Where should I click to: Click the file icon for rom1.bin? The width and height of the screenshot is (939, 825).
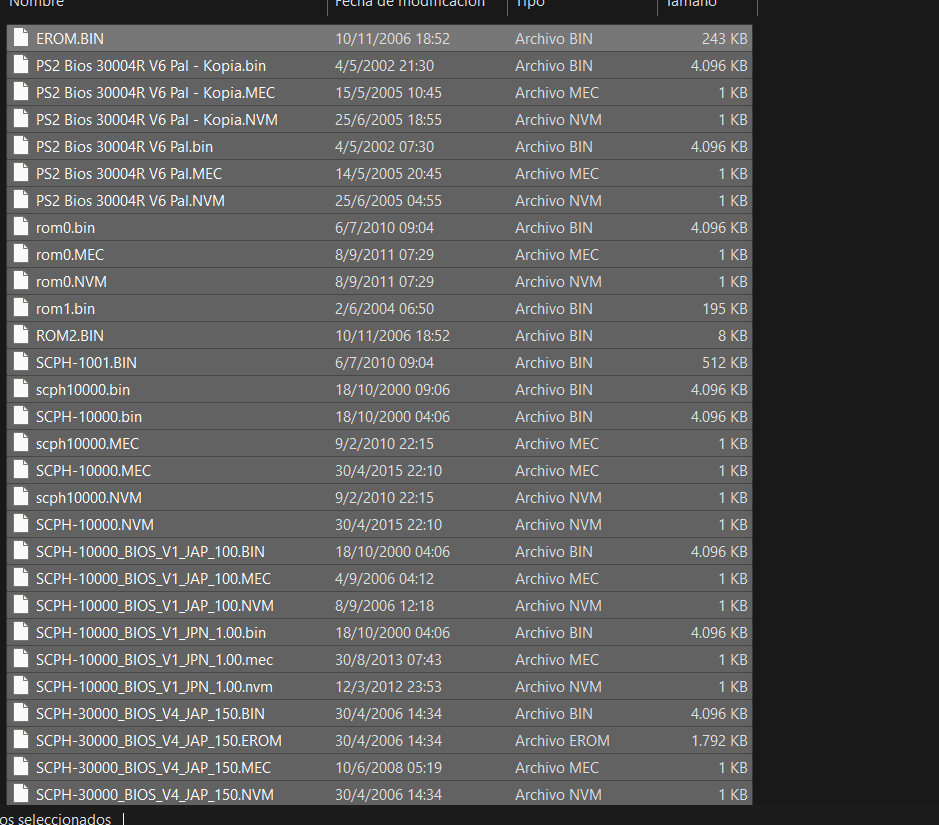[21, 308]
